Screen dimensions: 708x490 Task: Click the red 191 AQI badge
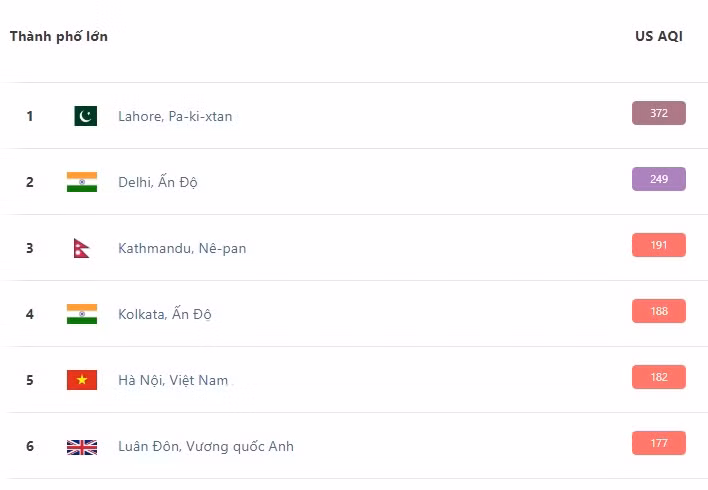pos(659,245)
